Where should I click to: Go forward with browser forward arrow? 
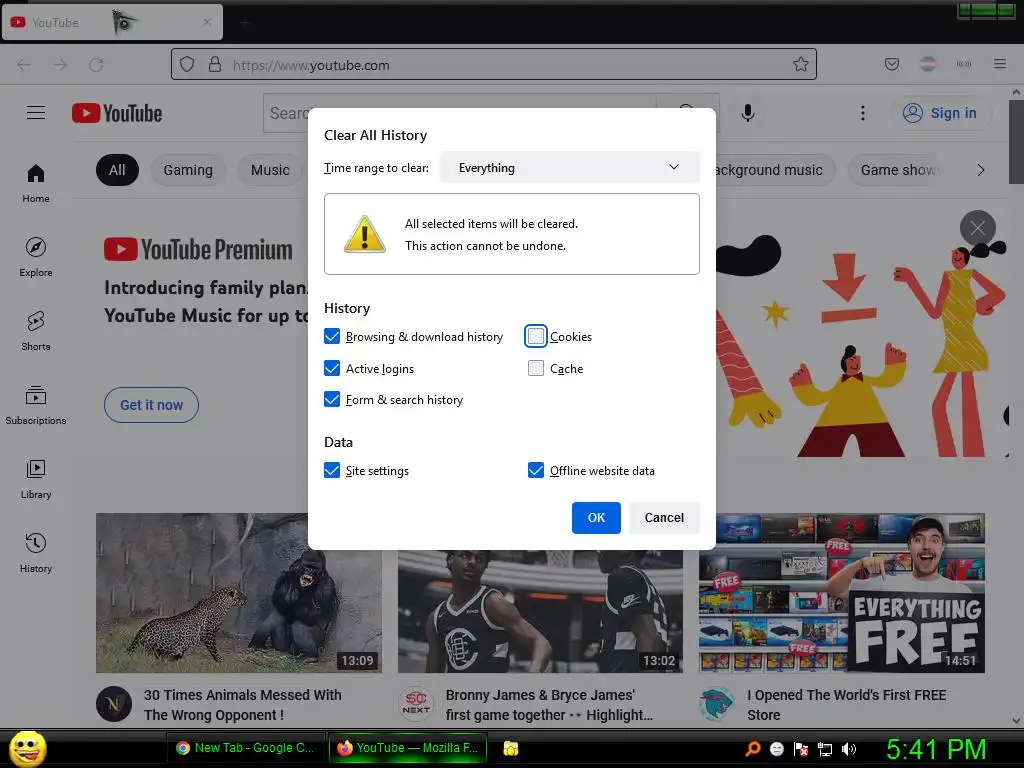click(60, 65)
